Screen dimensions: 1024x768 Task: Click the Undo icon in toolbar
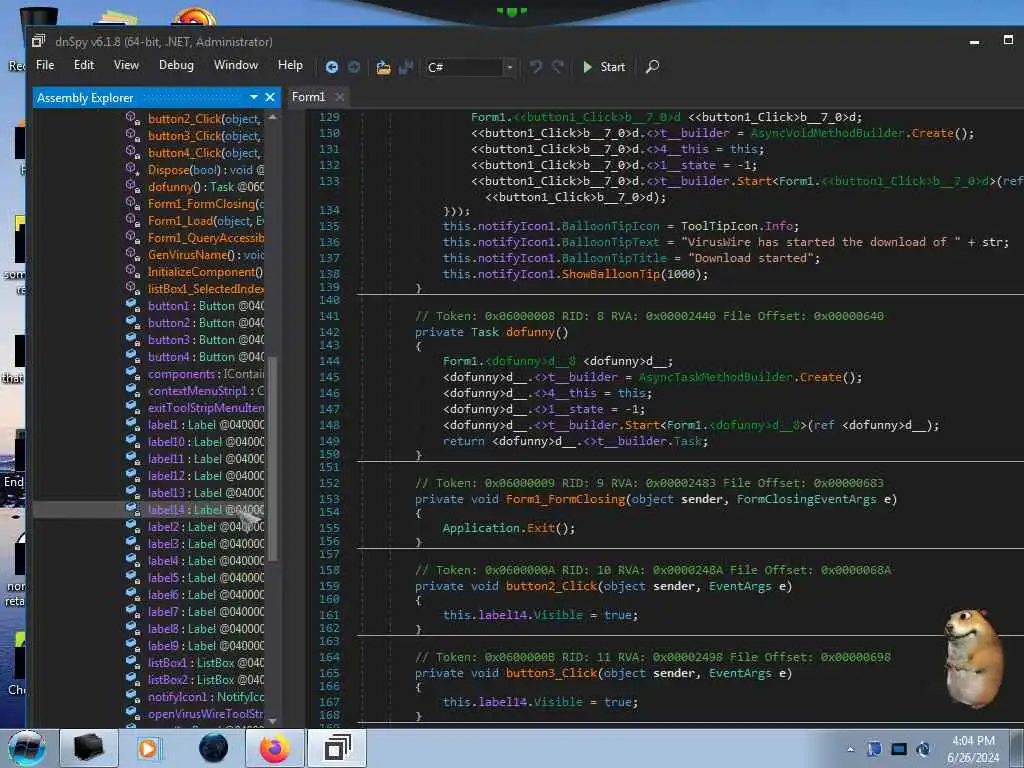[x=536, y=67]
